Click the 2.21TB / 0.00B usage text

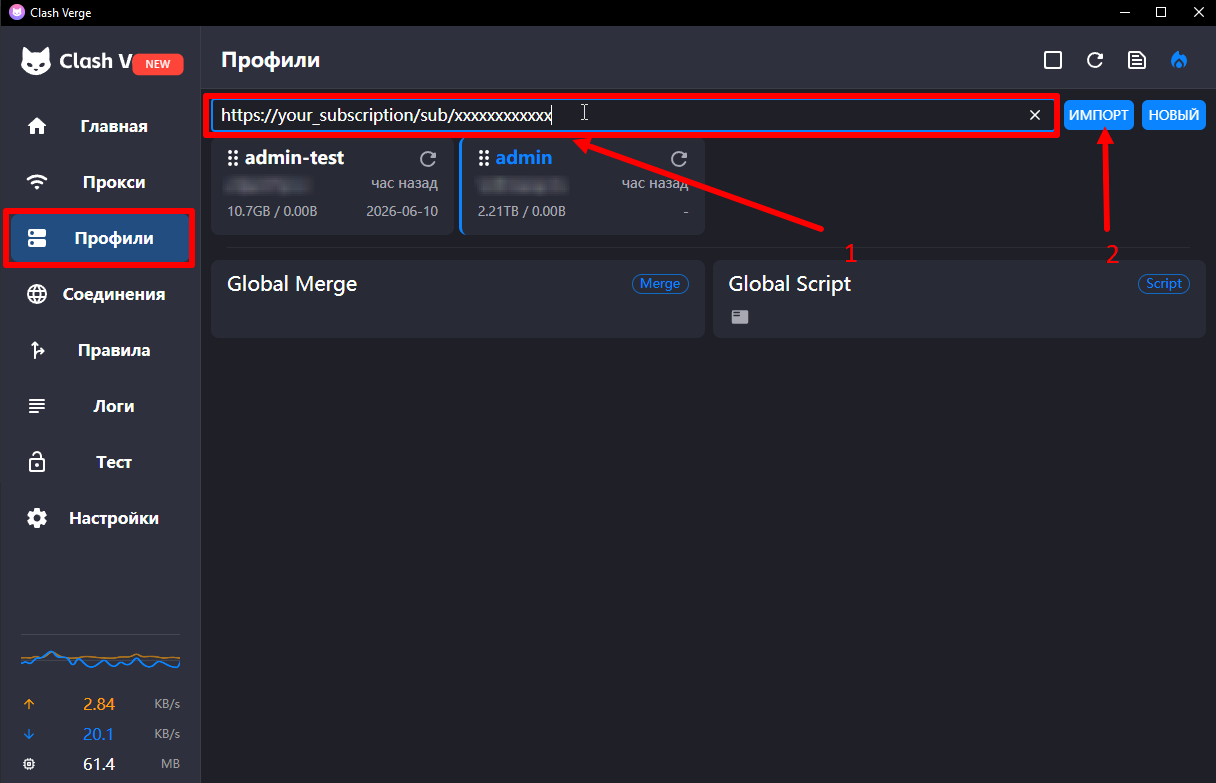point(521,211)
